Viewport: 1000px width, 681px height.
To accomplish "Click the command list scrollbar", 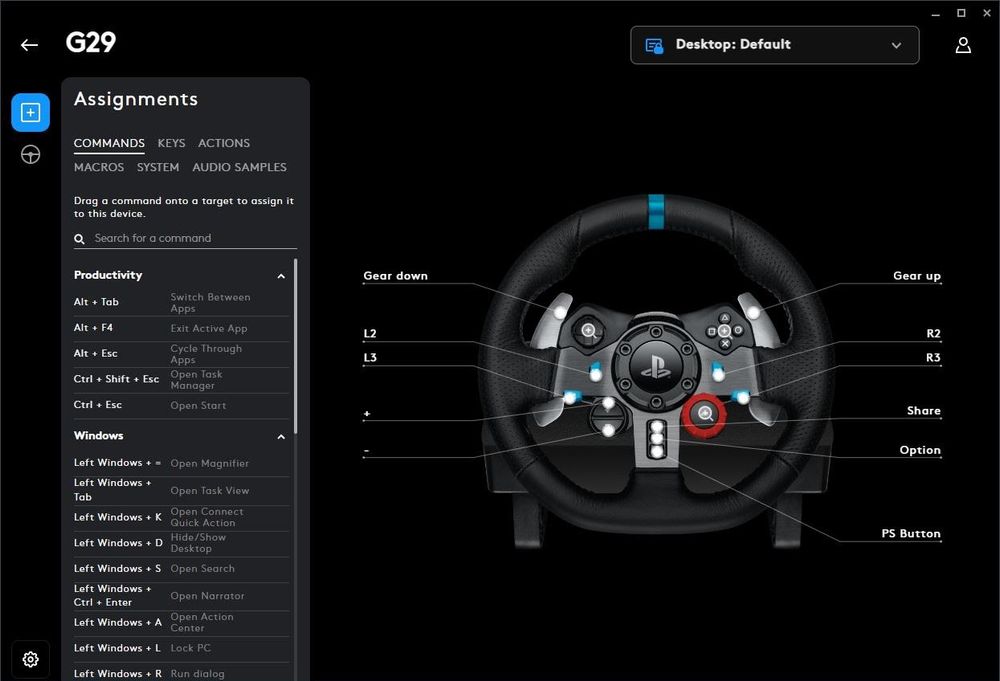I will [295, 340].
